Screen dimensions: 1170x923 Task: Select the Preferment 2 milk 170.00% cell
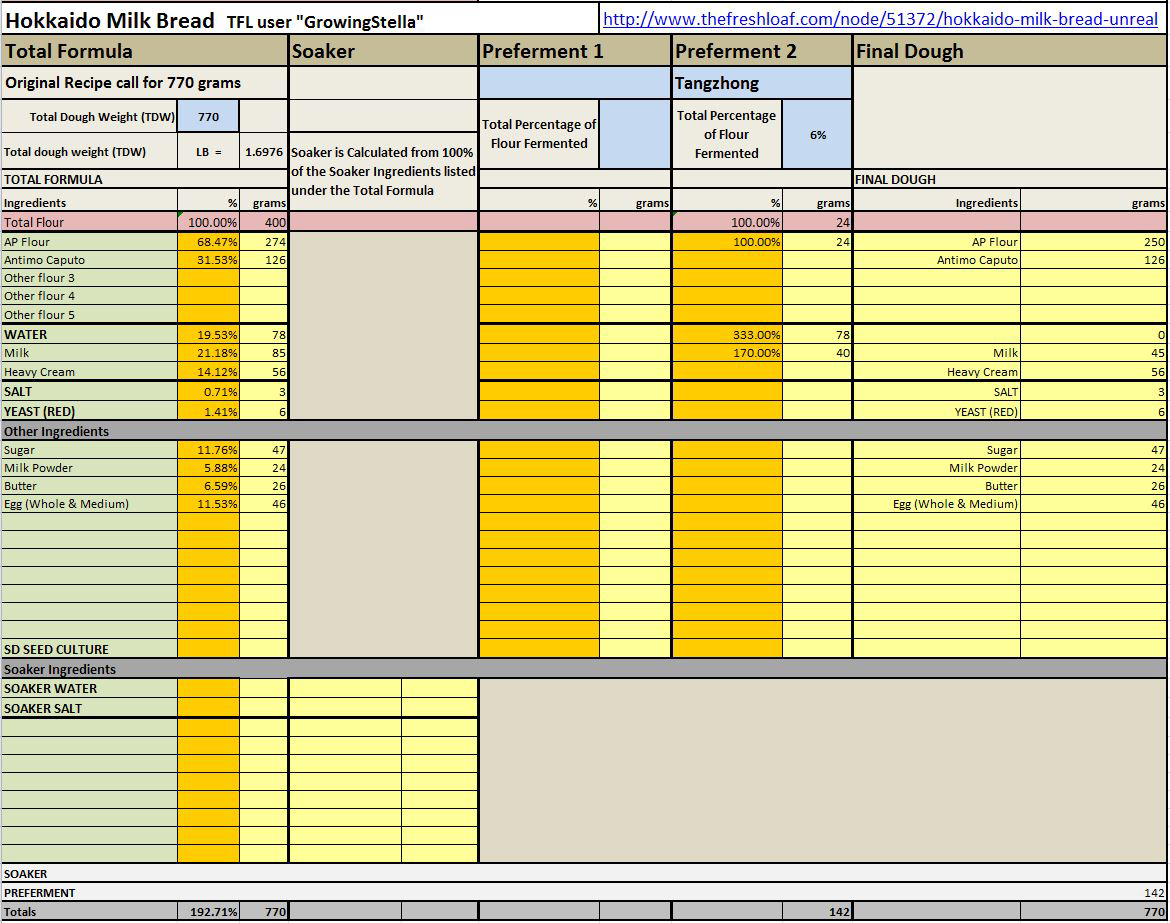(727, 353)
